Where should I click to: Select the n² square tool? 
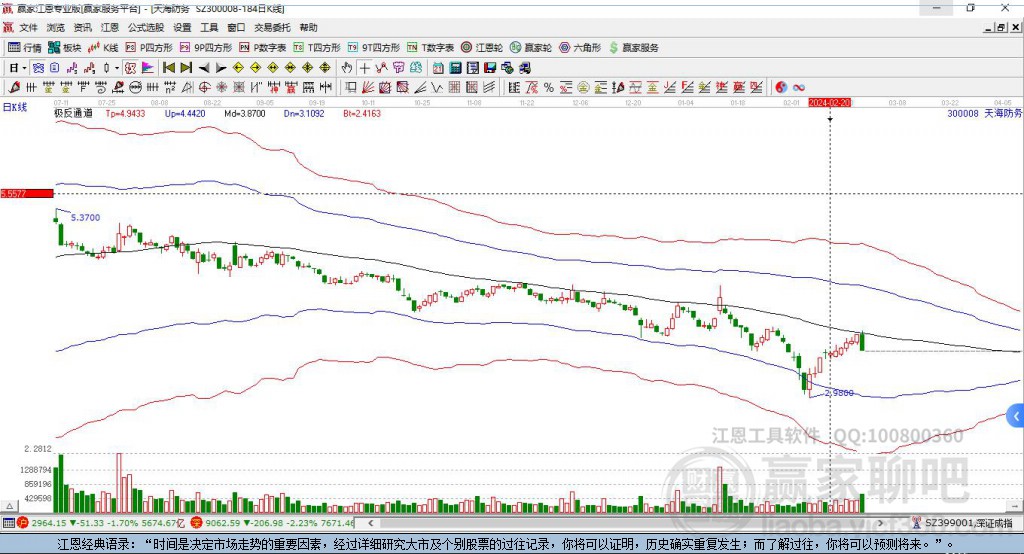point(170,88)
